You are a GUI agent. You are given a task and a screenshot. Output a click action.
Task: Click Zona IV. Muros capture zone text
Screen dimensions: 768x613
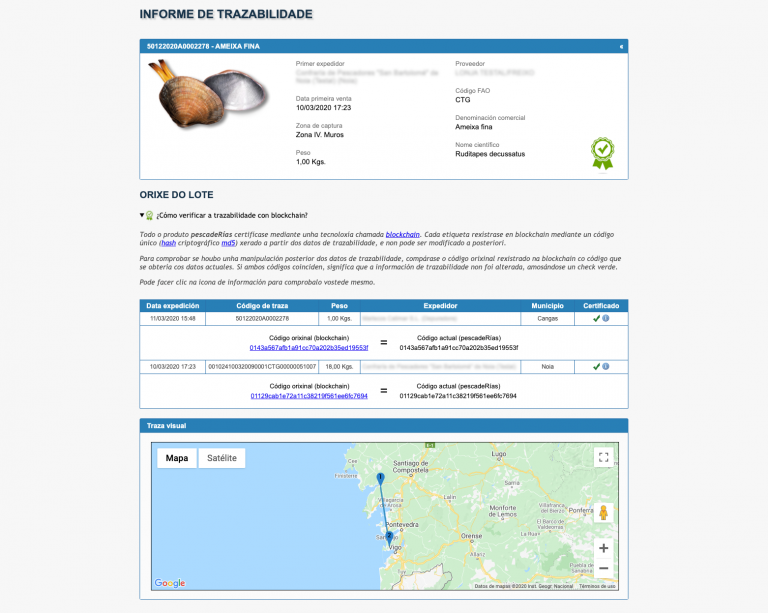coord(320,135)
